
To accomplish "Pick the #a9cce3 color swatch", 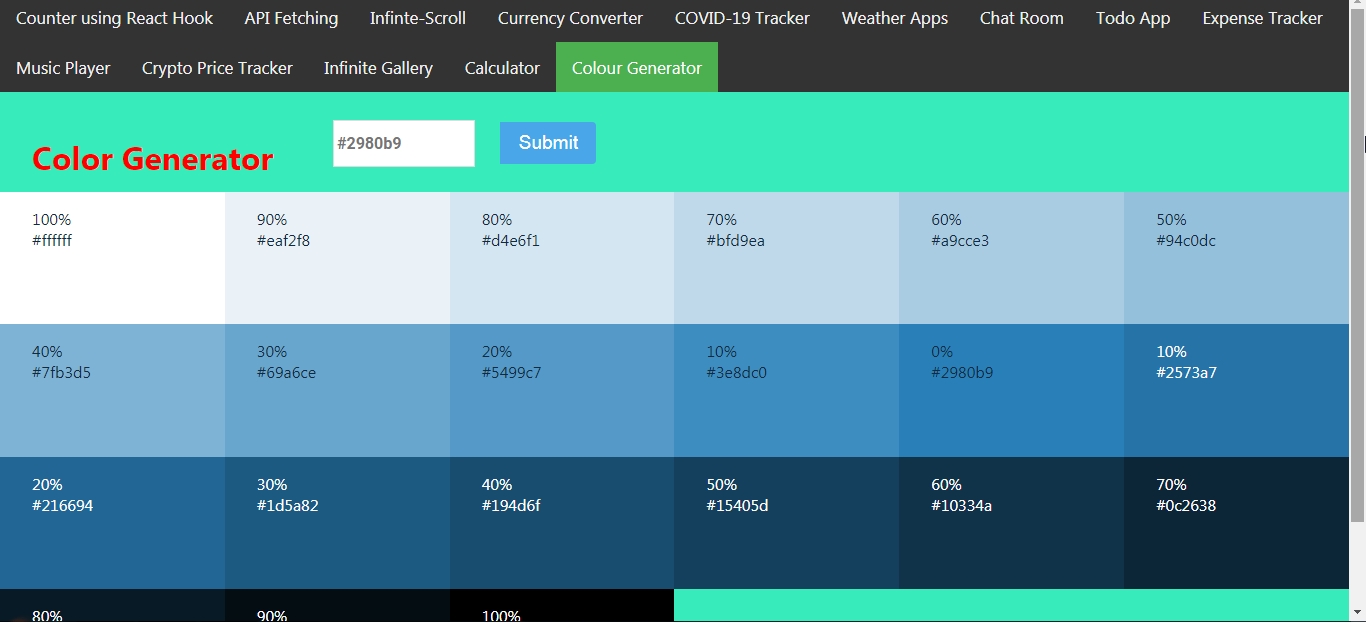I will click(x=1011, y=258).
